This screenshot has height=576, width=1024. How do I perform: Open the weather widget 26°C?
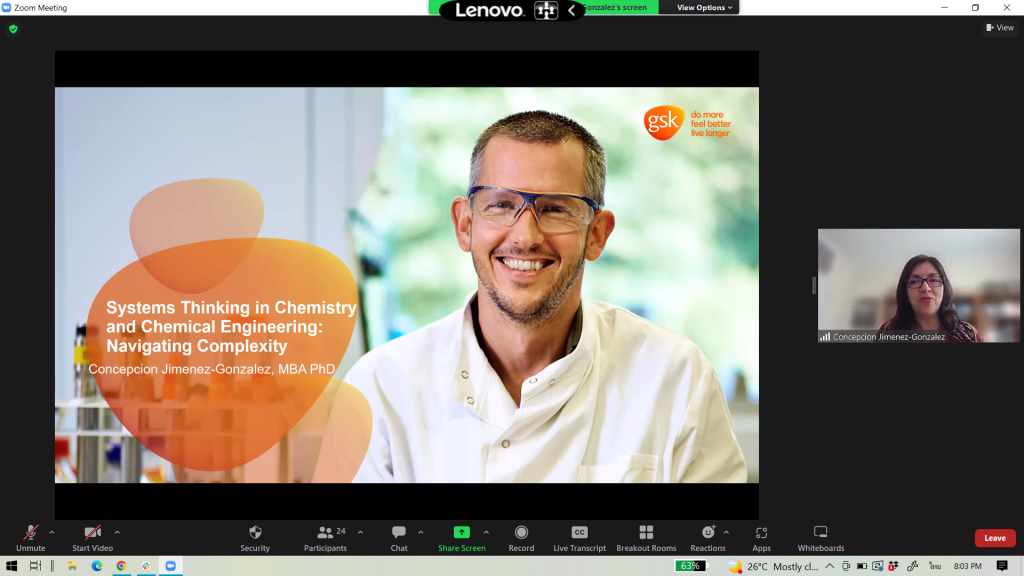(773, 566)
